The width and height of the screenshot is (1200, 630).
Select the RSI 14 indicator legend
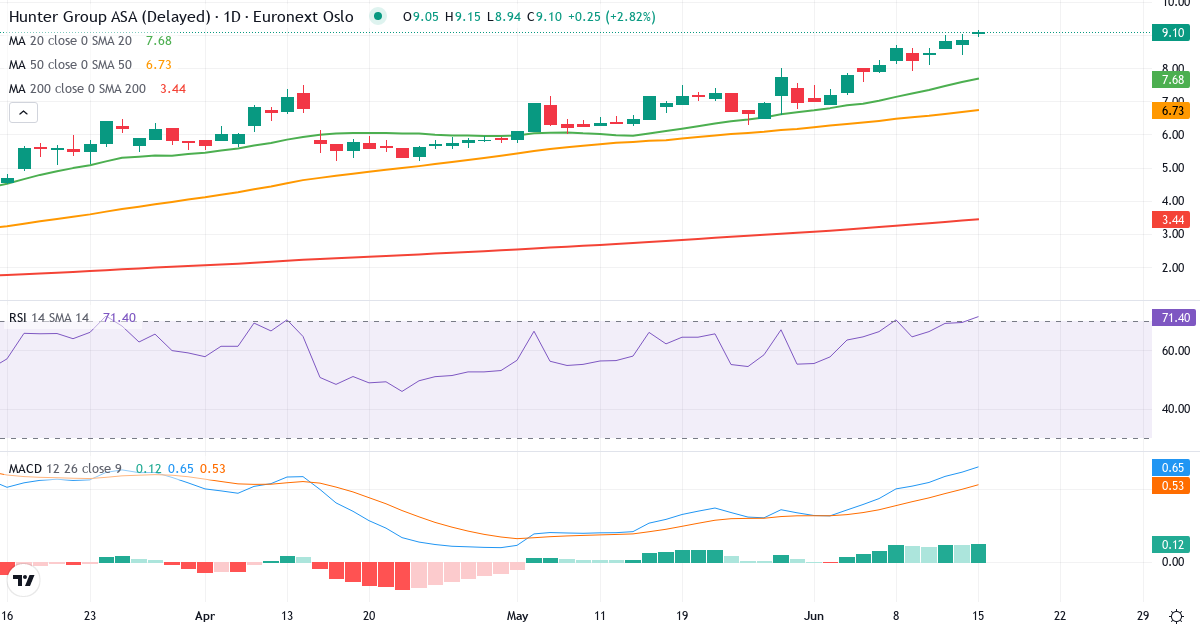49,318
